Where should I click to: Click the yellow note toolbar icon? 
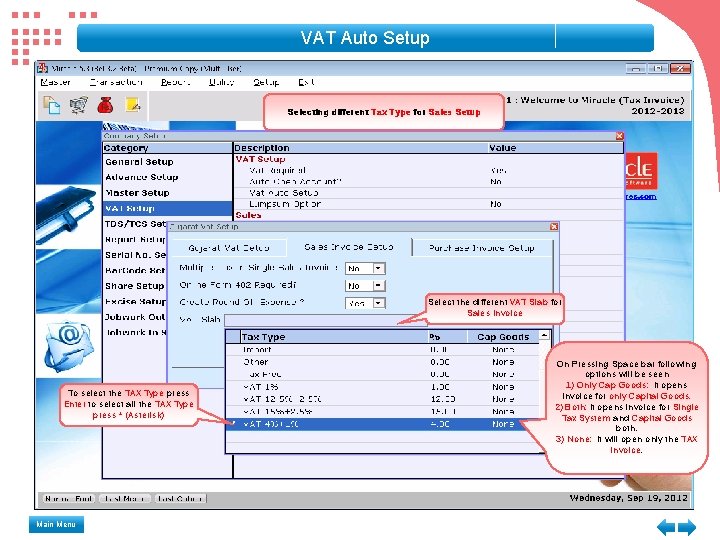[132, 105]
